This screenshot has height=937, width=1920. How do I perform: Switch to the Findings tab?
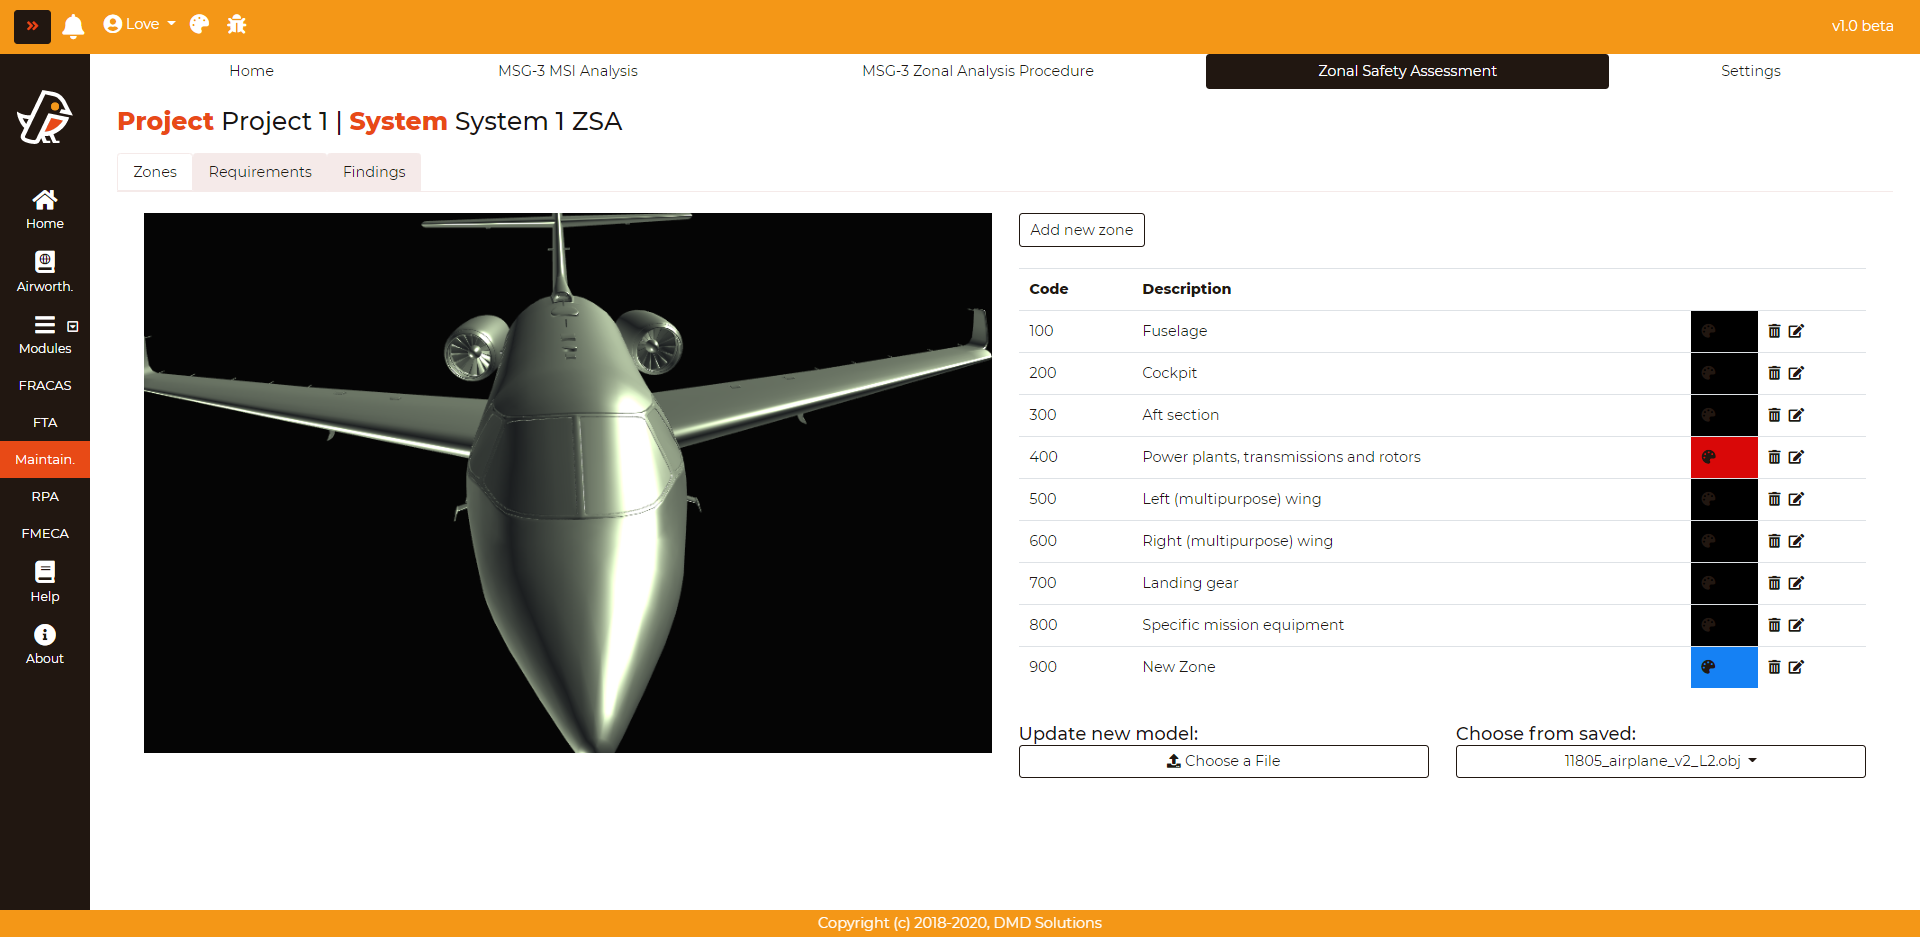pyautogui.click(x=374, y=172)
